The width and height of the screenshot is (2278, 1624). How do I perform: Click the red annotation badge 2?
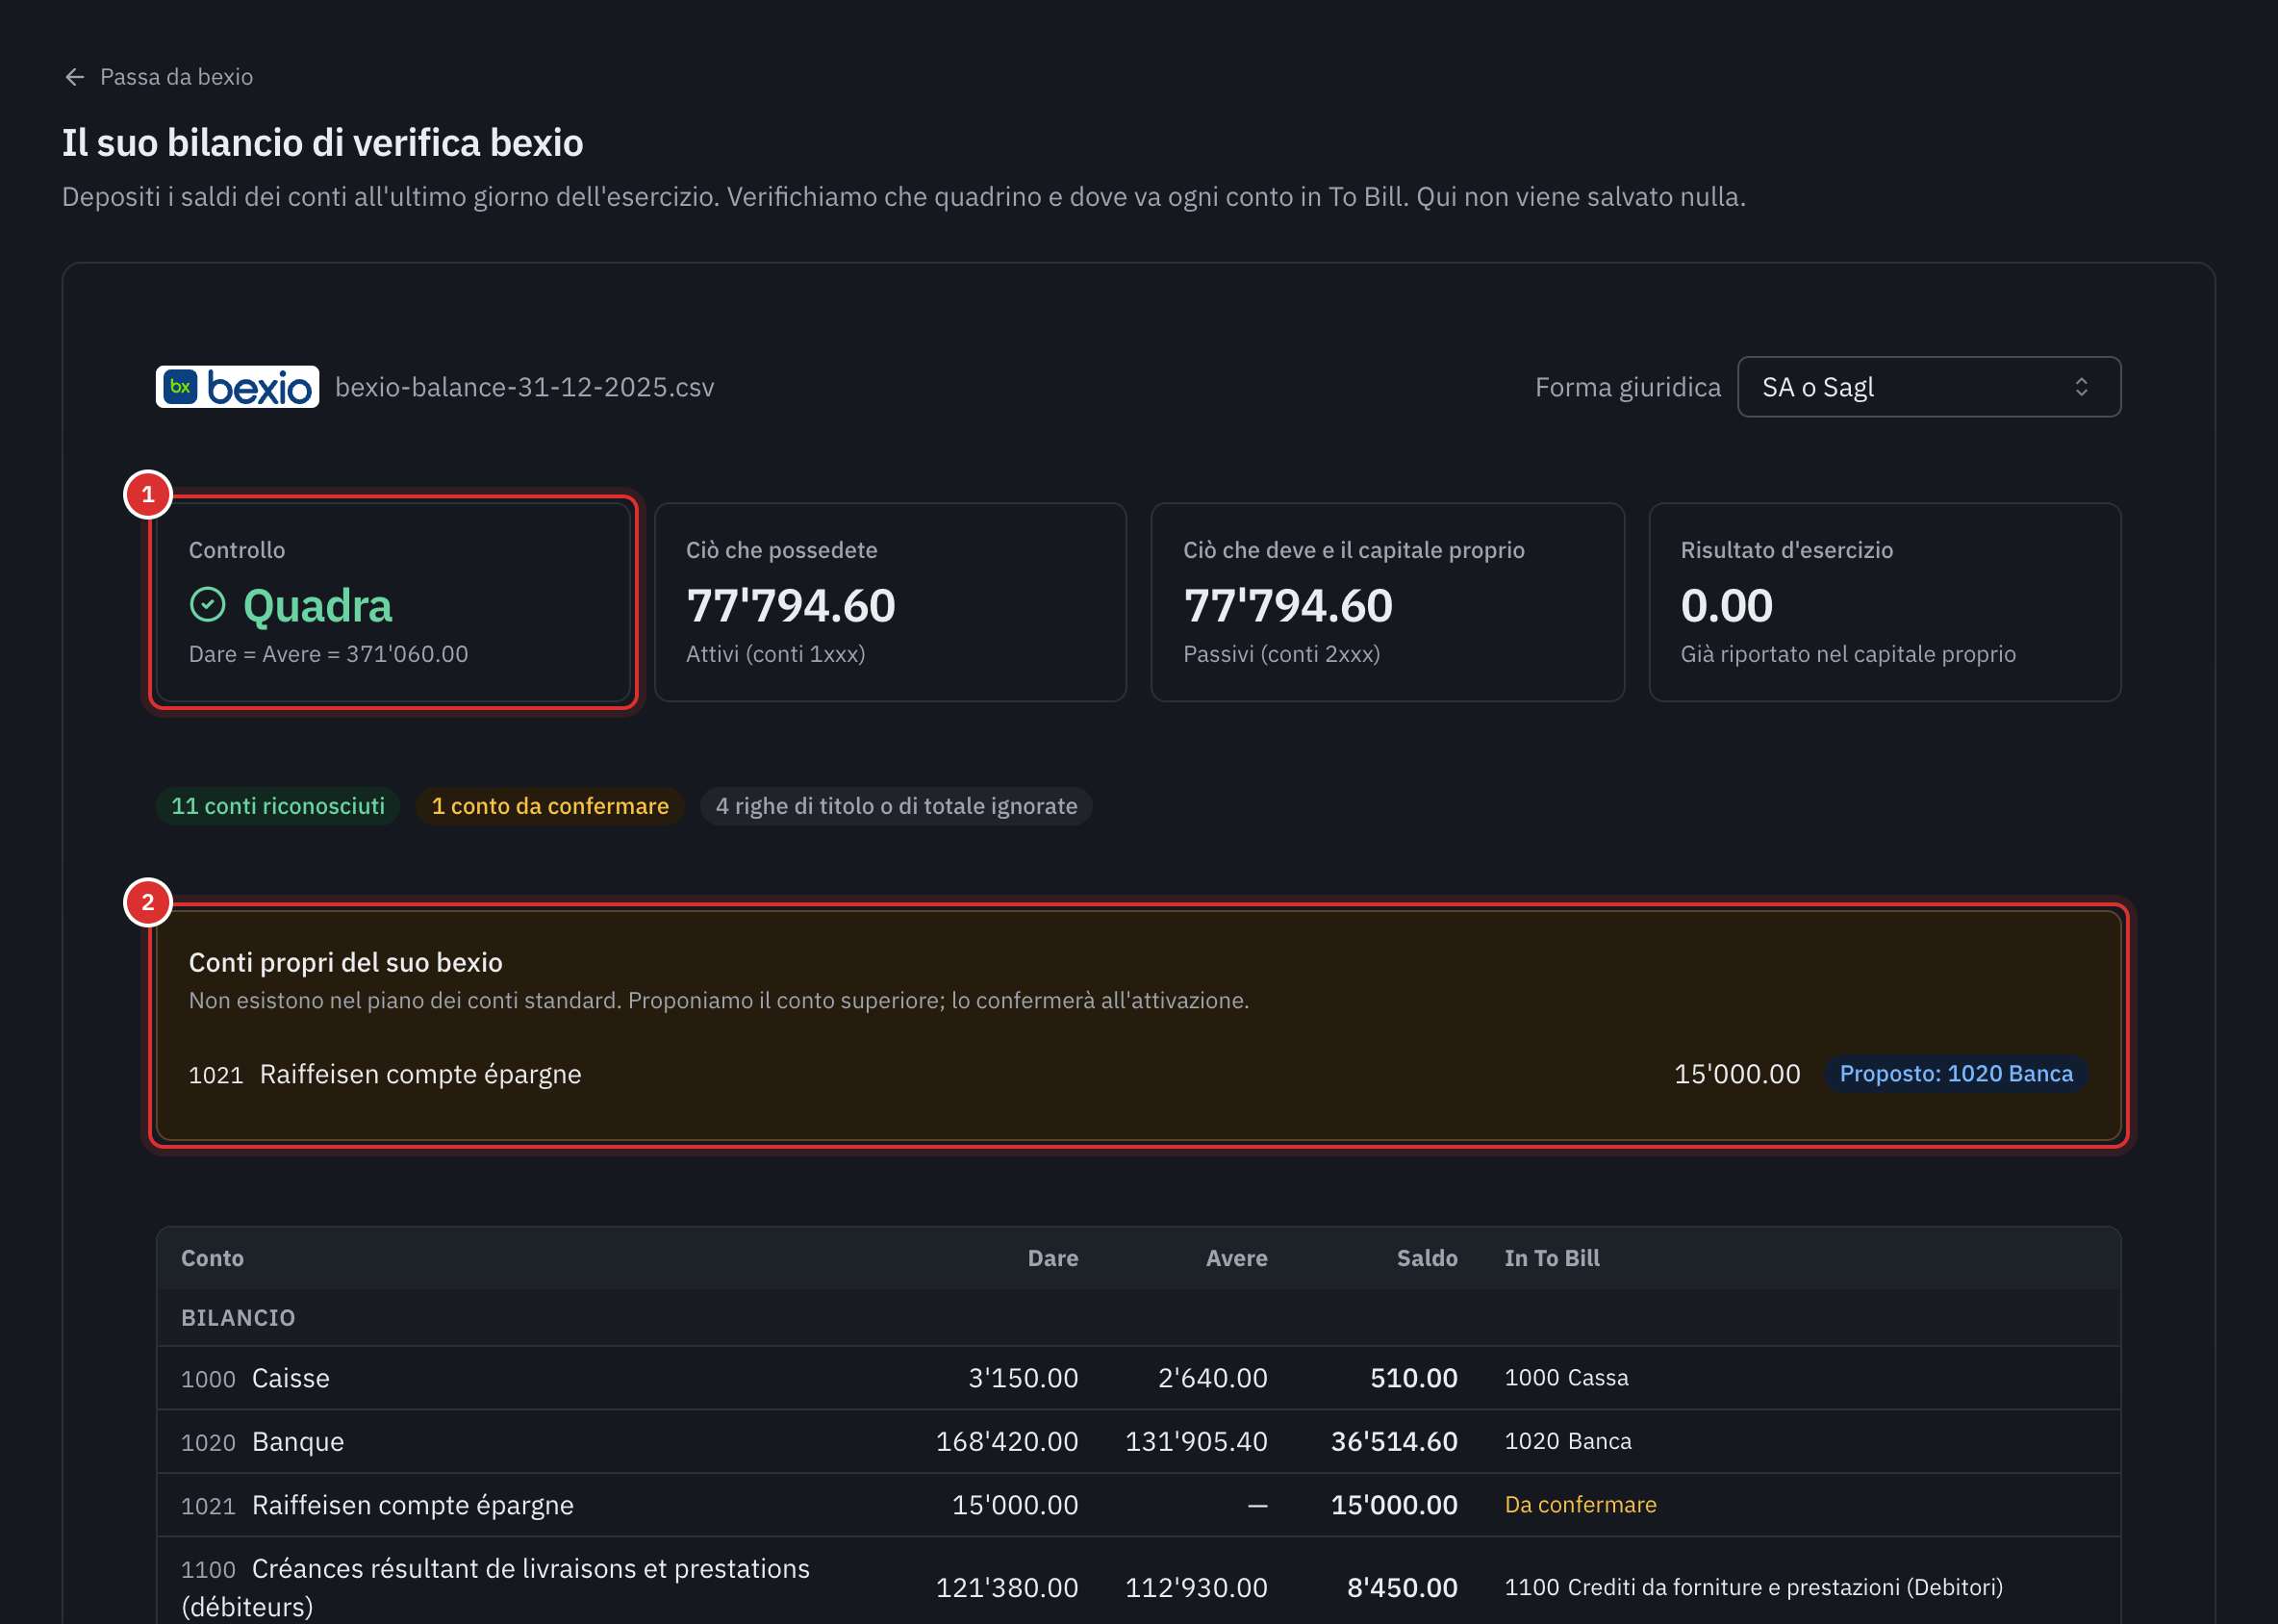coord(148,903)
